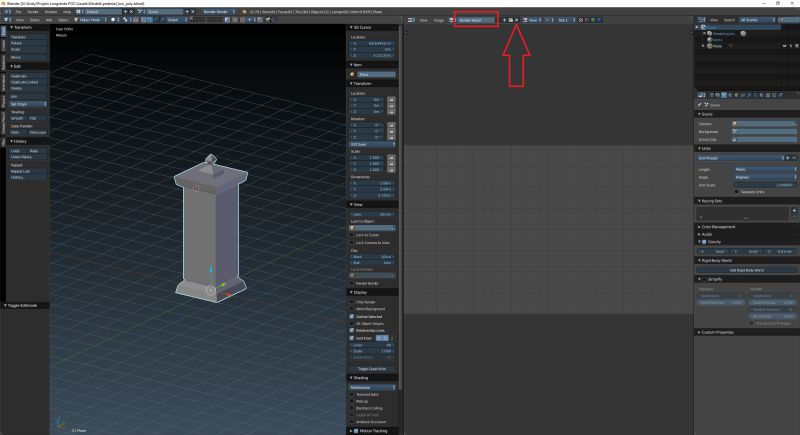Click the Plane object name field in the Item panel
The image size is (800, 435).
pos(377,74)
